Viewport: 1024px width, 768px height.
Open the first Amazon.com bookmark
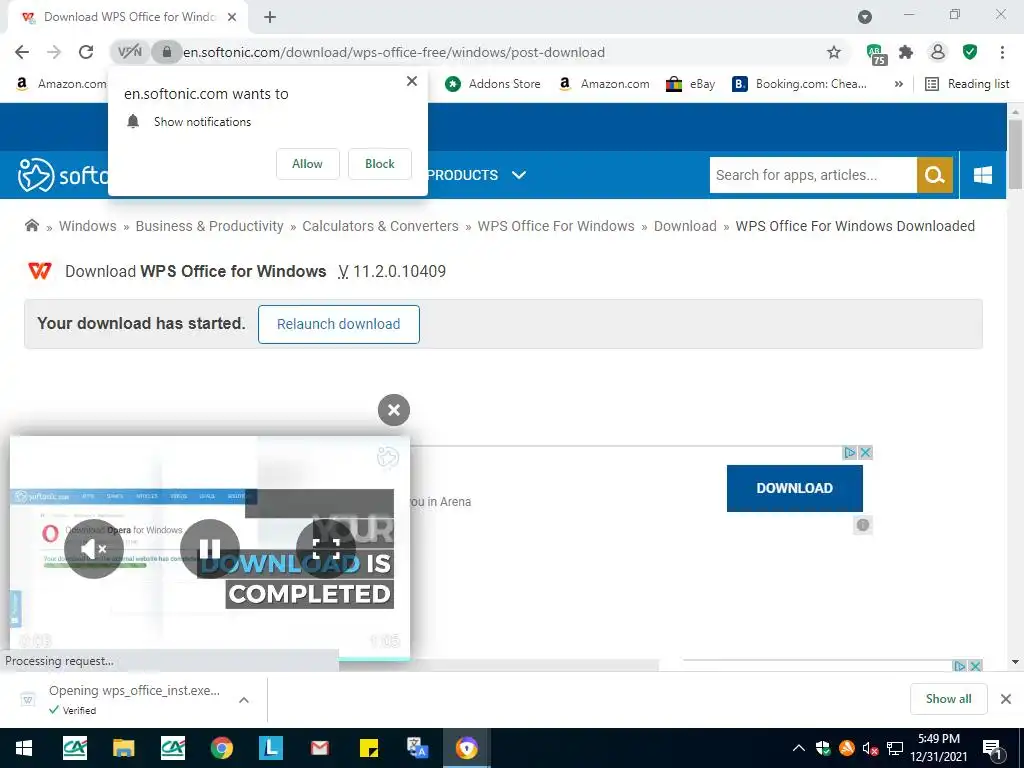click(61, 84)
